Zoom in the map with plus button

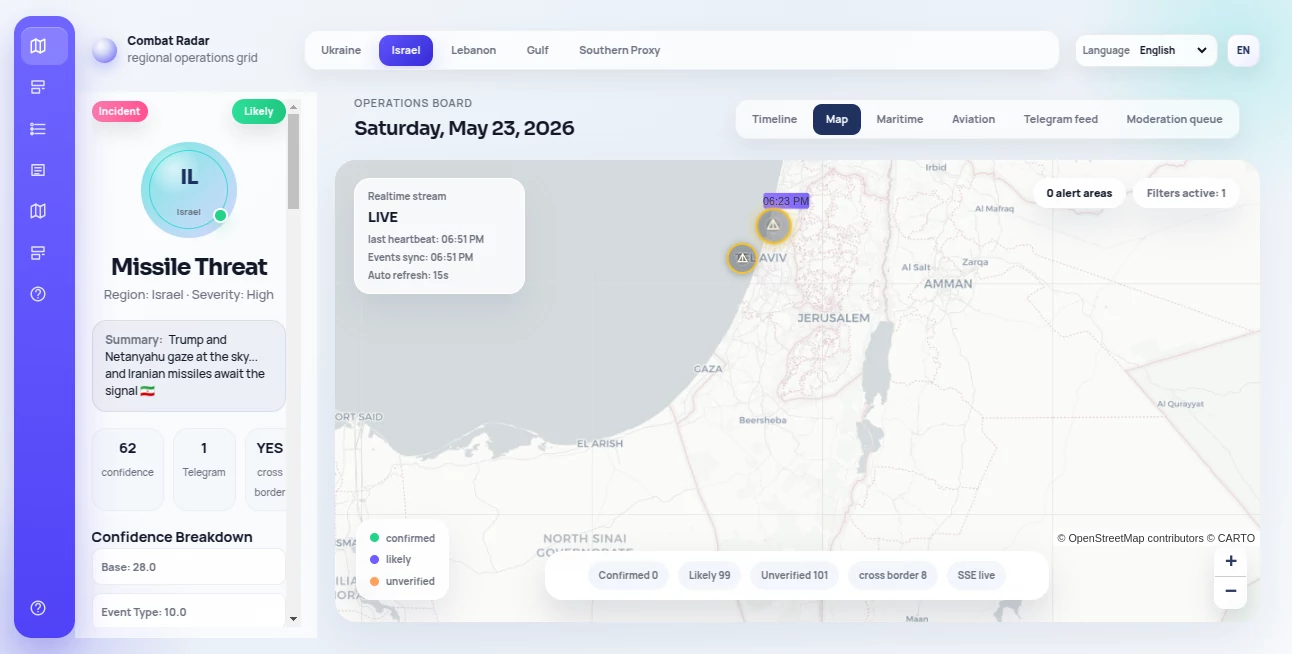click(x=1230, y=561)
